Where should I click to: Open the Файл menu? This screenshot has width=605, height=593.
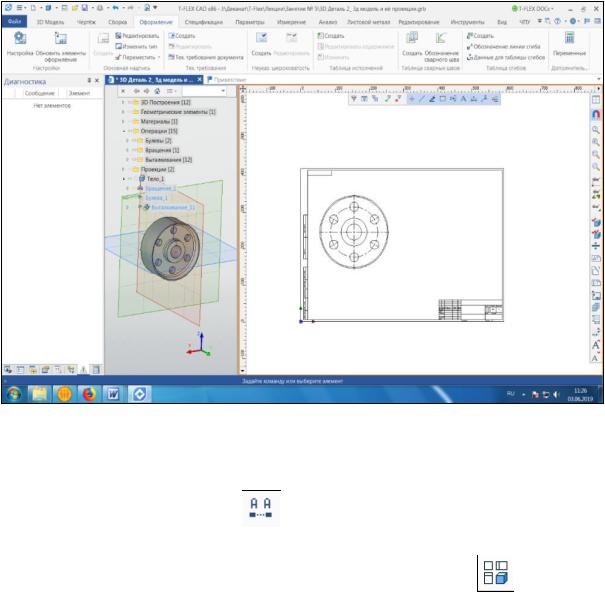point(16,20)
